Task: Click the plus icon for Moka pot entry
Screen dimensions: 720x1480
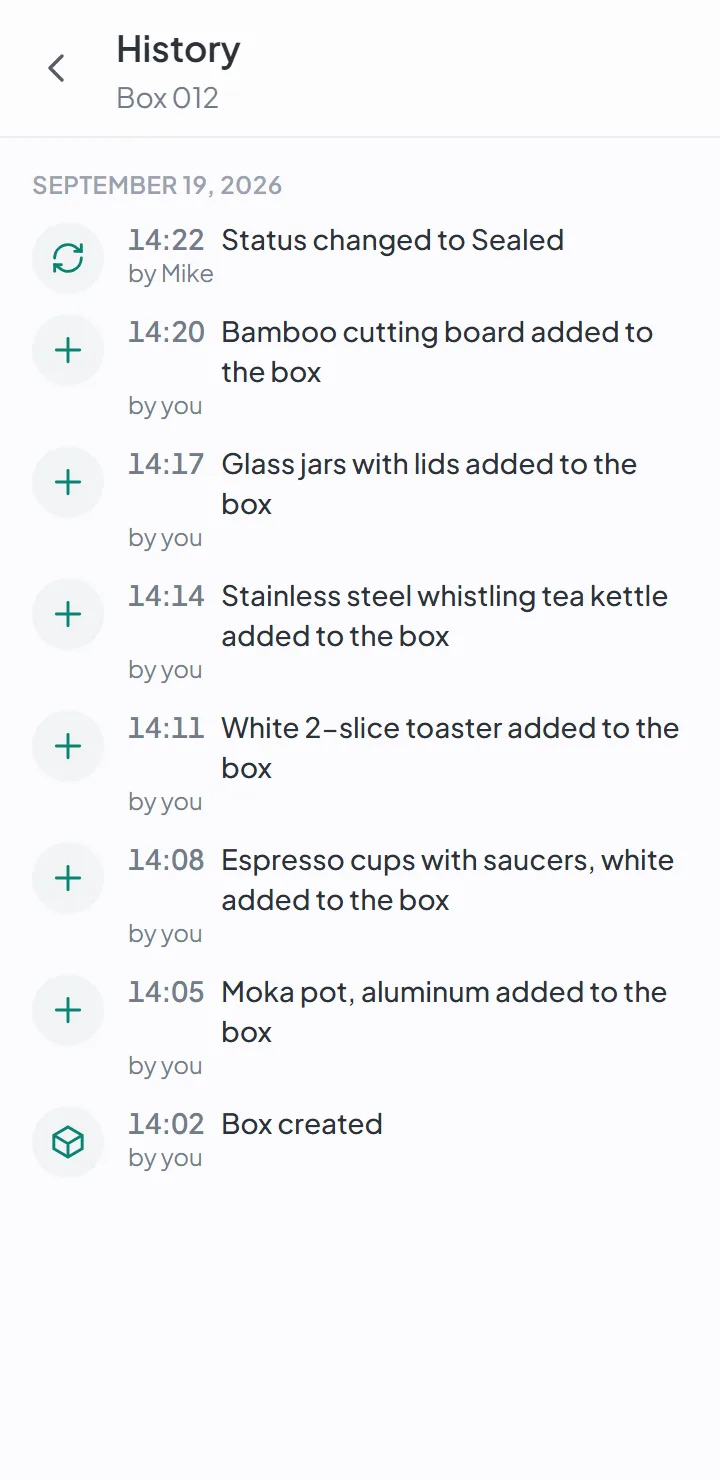Action: 68,1010
